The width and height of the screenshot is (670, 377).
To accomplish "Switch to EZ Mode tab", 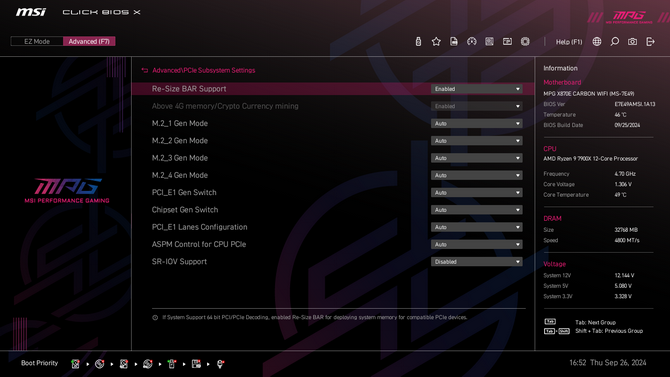I will [x=37, y=41].
